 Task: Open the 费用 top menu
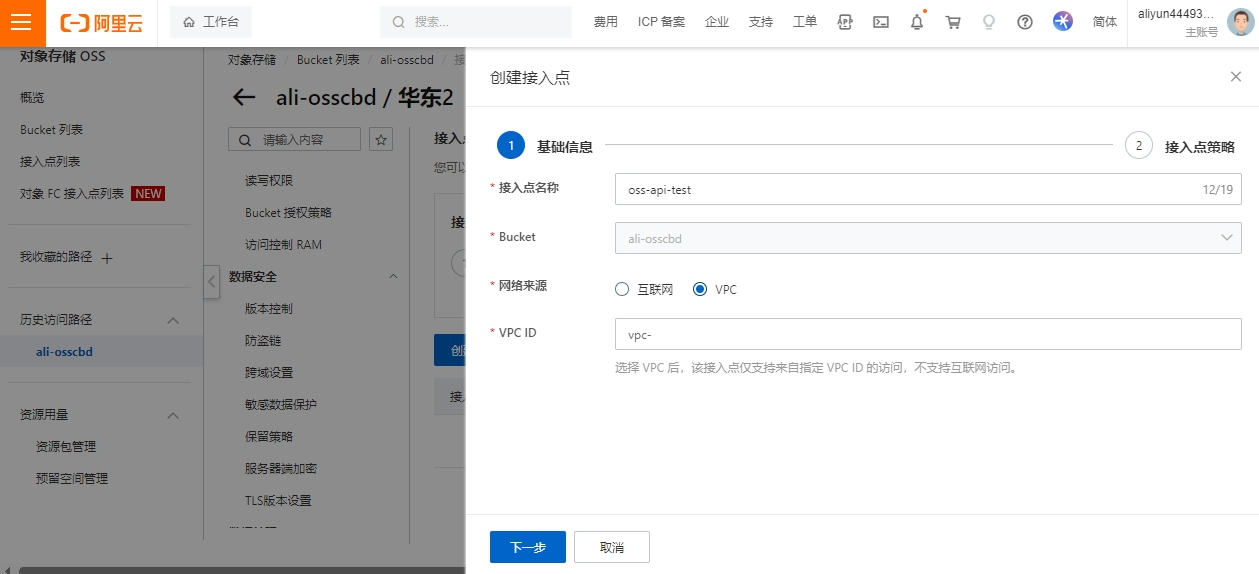(x=605, y=22)
